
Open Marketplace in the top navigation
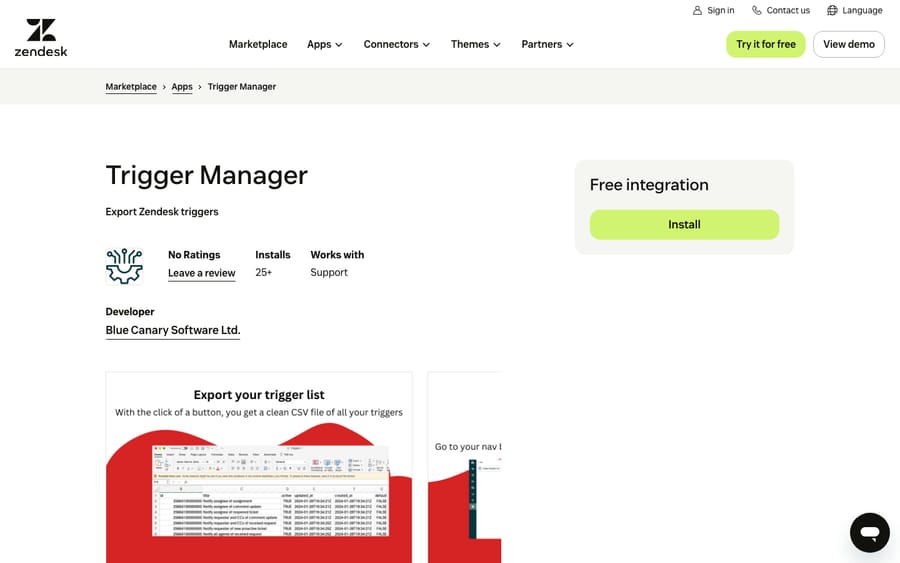258,44
